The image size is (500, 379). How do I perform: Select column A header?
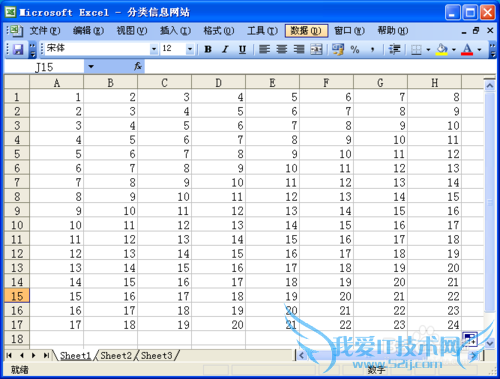[x=57, y=83]
